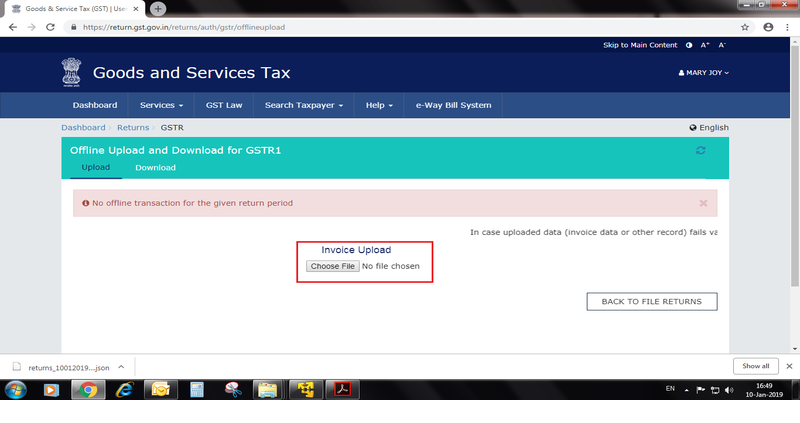Image resolution: width=800 pixels, height=423 pixels.
Task: Increase font size with A+ icon
Action: [x=705, y=46]
